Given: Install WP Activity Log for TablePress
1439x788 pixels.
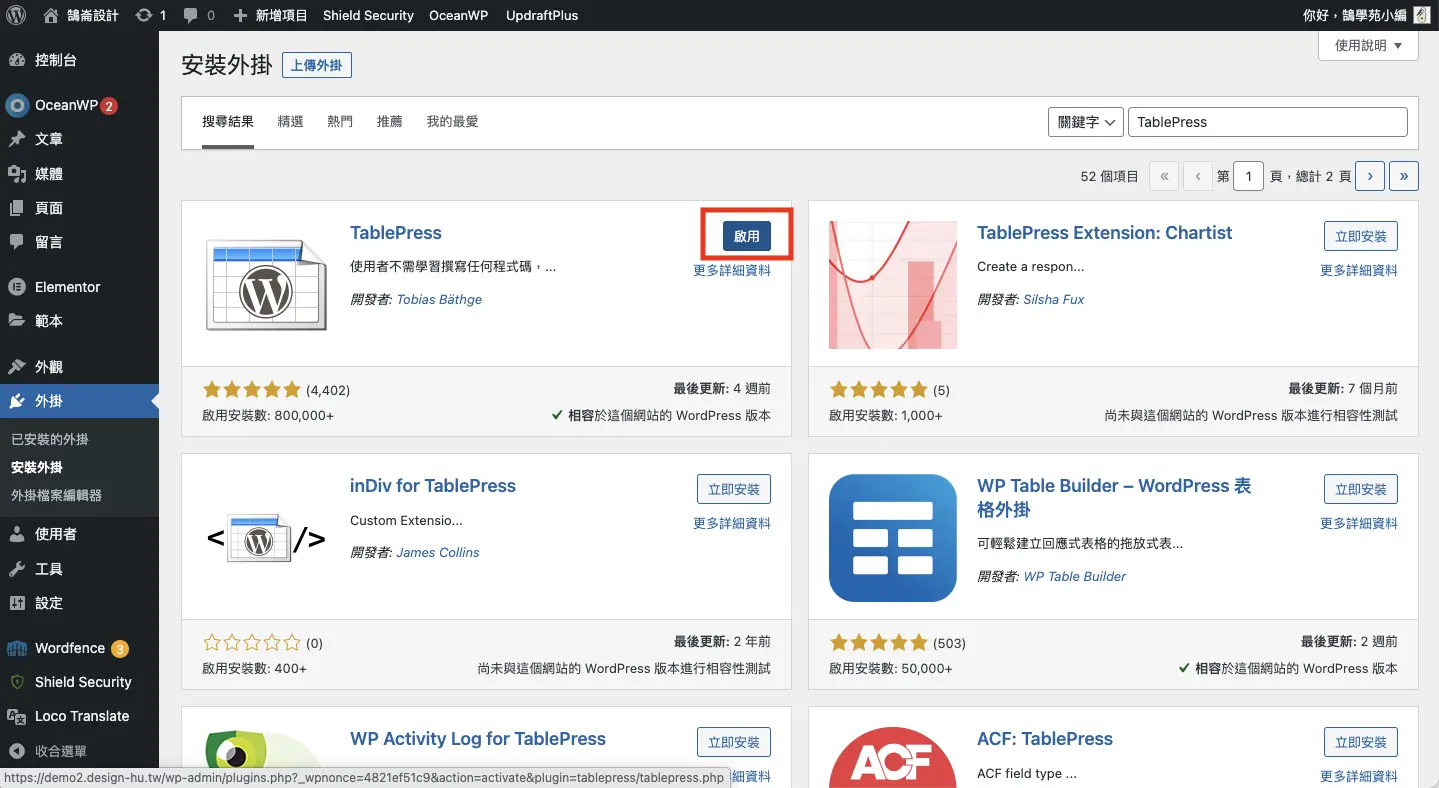Looking at the screenshot, I should click(x=733, y=742).
